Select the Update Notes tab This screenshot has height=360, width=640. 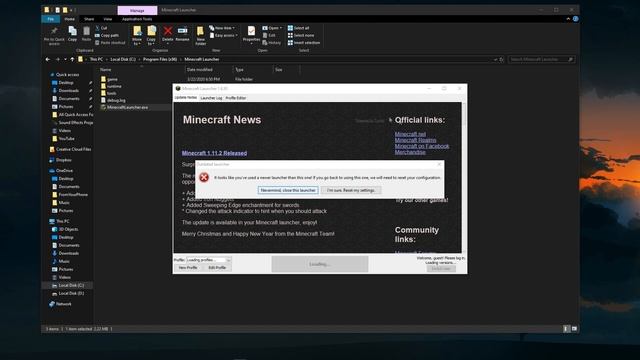(x=186, y=98)
